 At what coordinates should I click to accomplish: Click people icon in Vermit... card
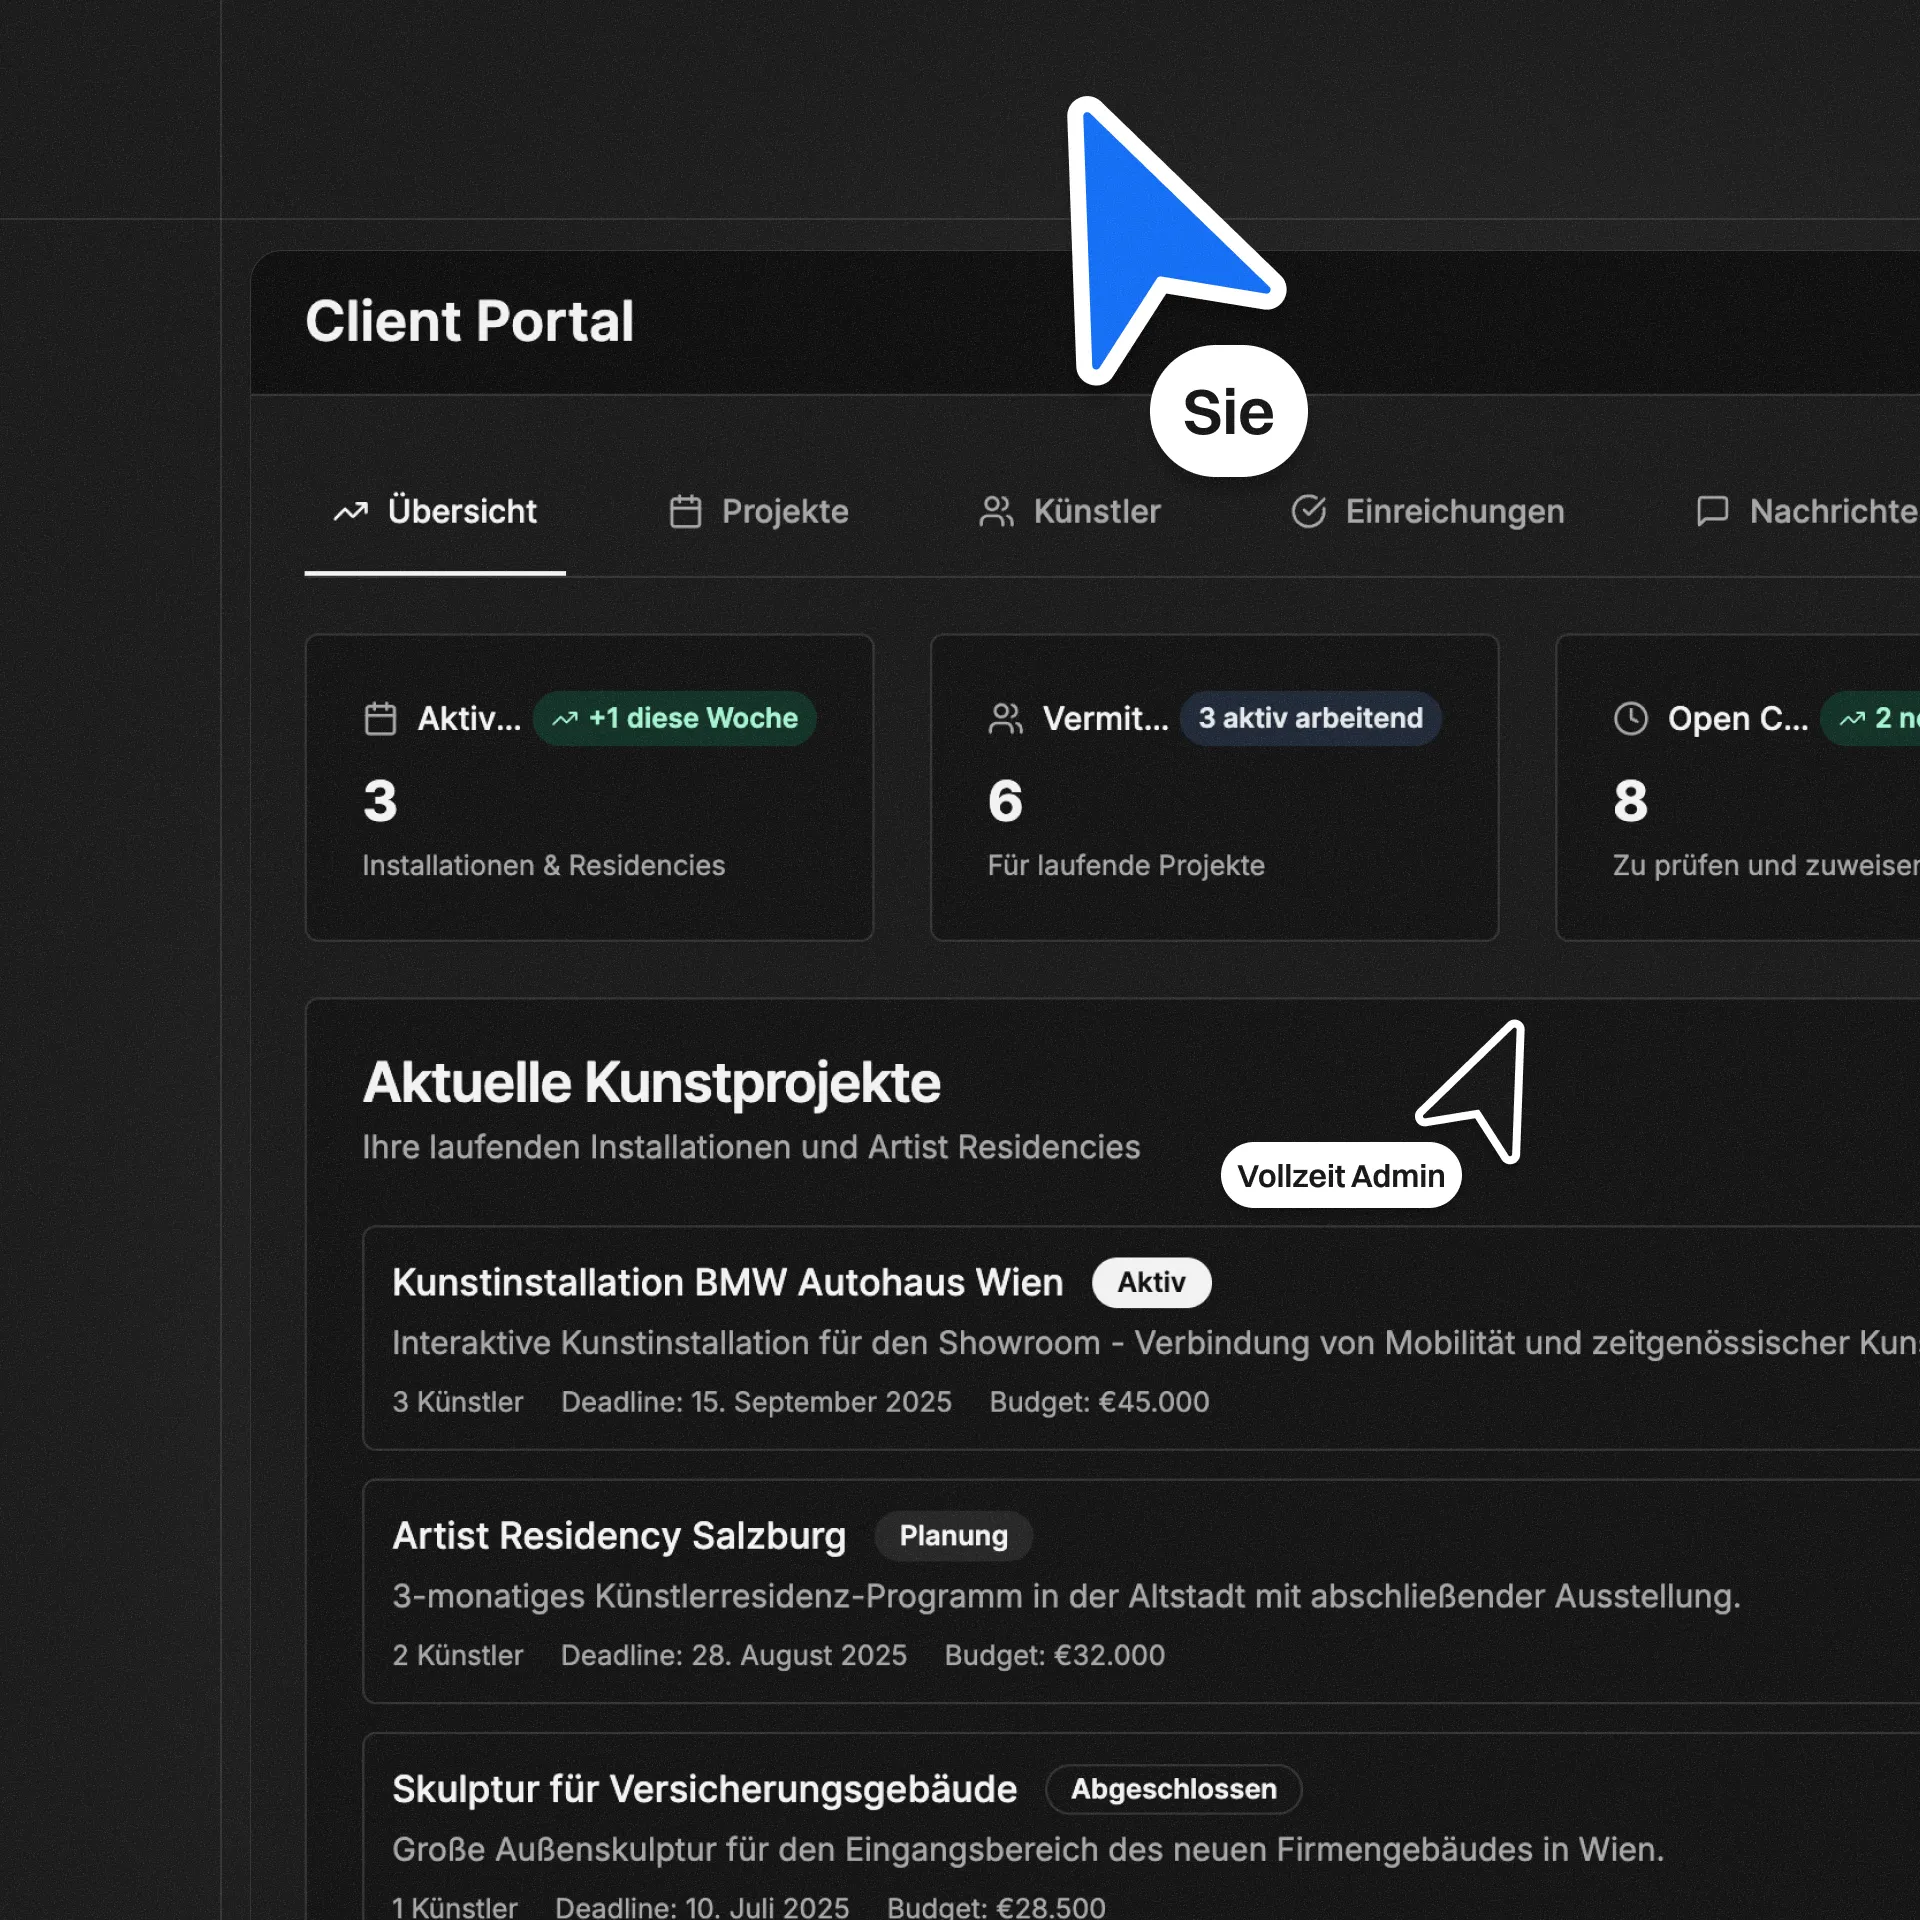tap(1005, 718)
